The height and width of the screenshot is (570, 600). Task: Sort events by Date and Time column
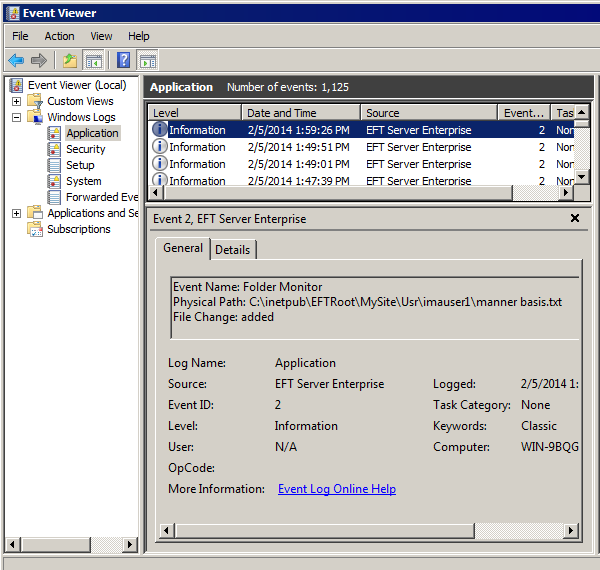(300, 113)
